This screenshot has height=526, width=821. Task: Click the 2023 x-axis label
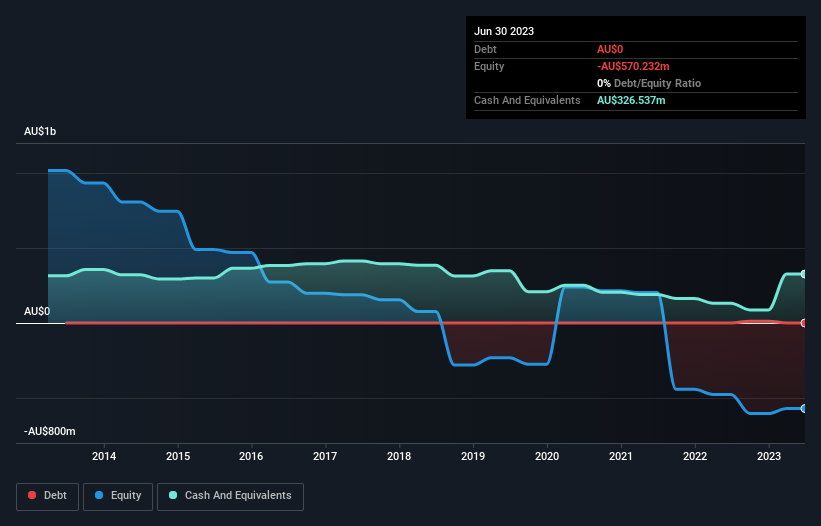coord(769,456)
